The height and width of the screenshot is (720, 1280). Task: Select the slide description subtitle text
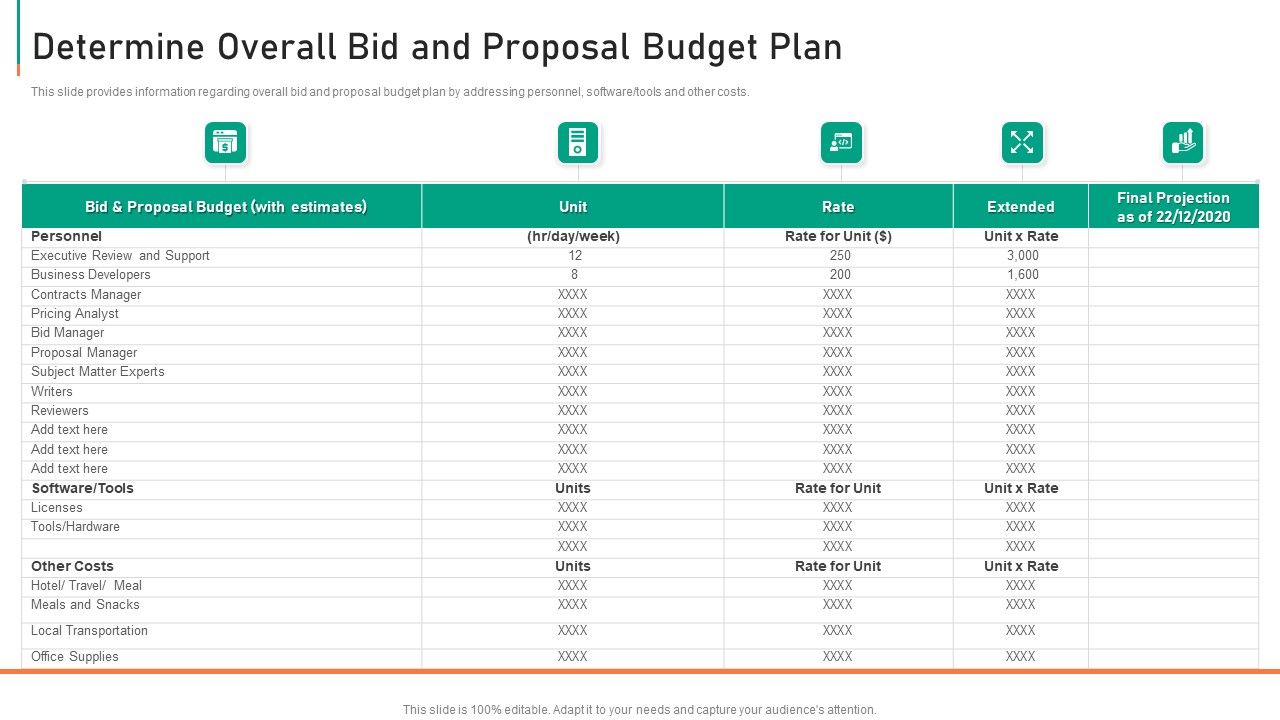(x=390, y=92)
